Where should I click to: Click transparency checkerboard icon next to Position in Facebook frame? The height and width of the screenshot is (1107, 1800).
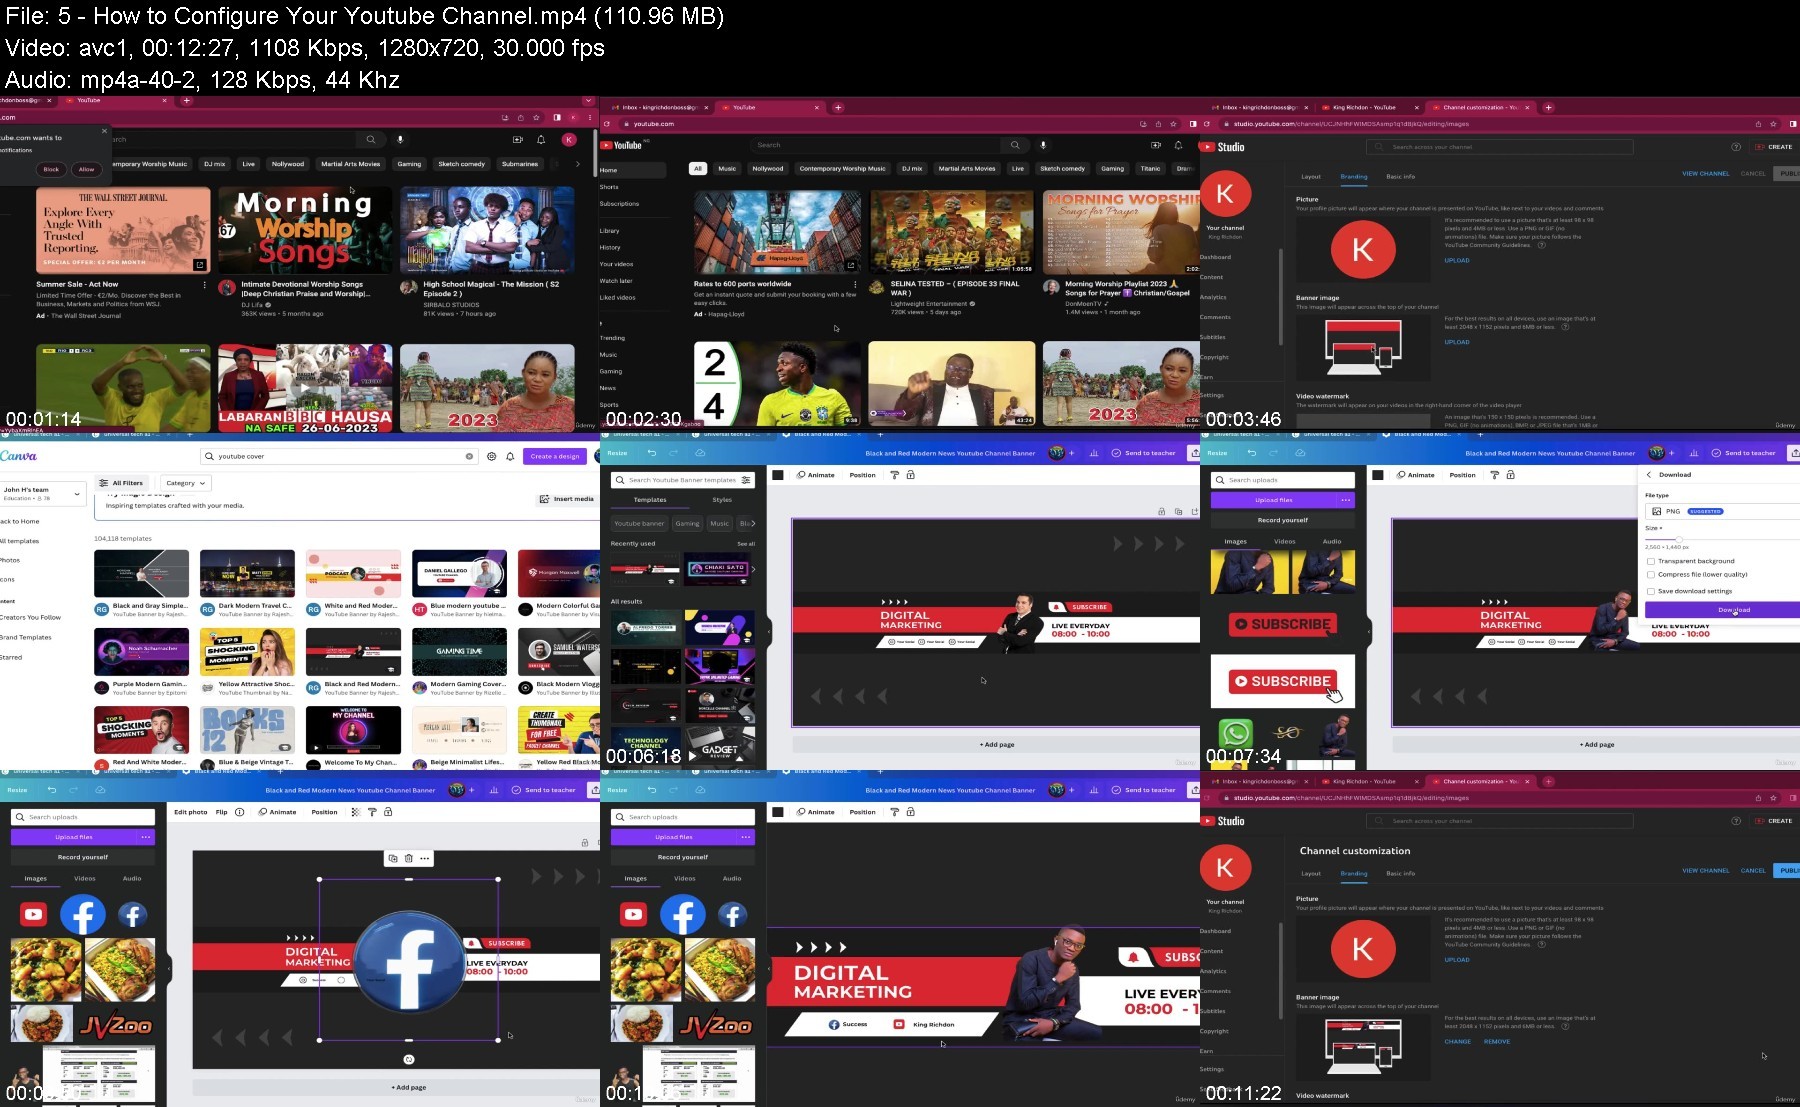point(355,812)
